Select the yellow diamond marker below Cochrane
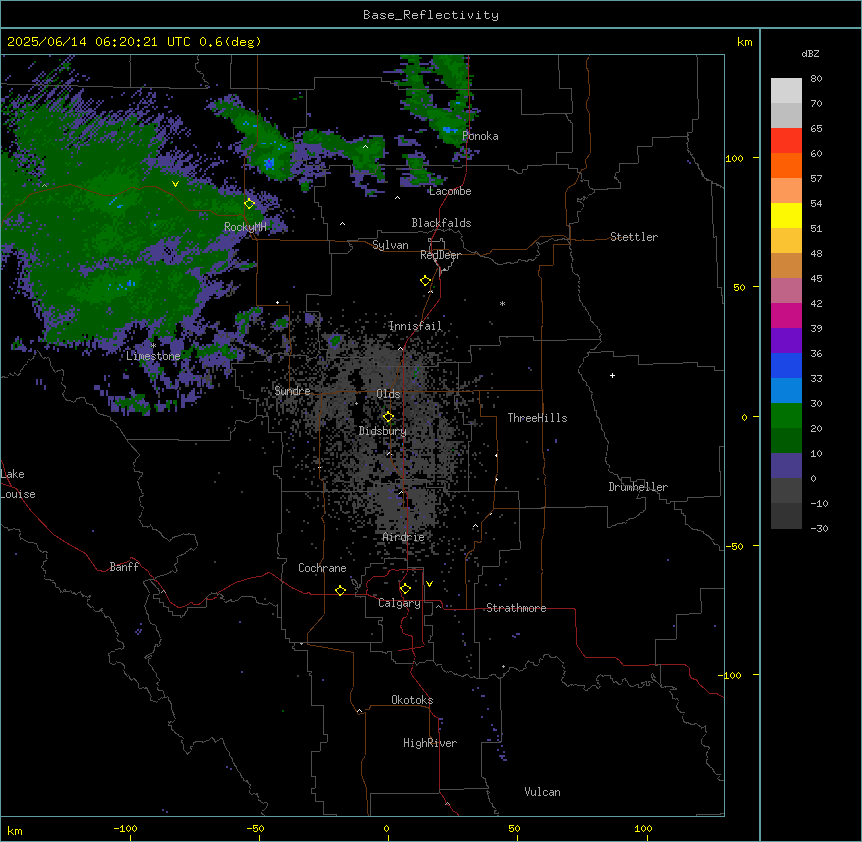 pos(340,590)
